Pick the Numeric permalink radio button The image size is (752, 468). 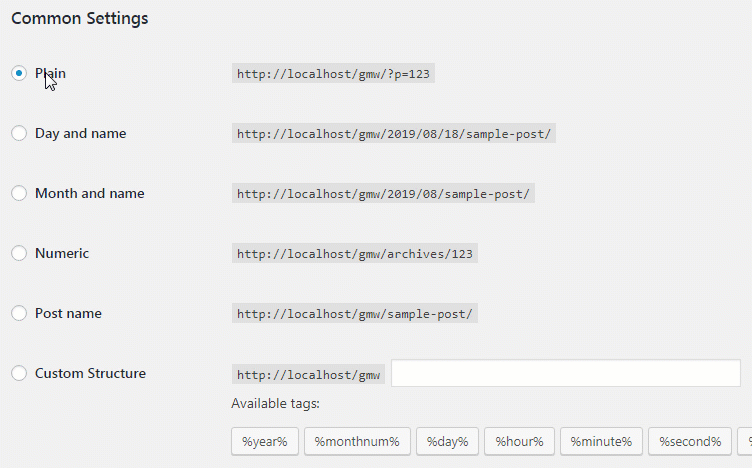pos(19,253)
